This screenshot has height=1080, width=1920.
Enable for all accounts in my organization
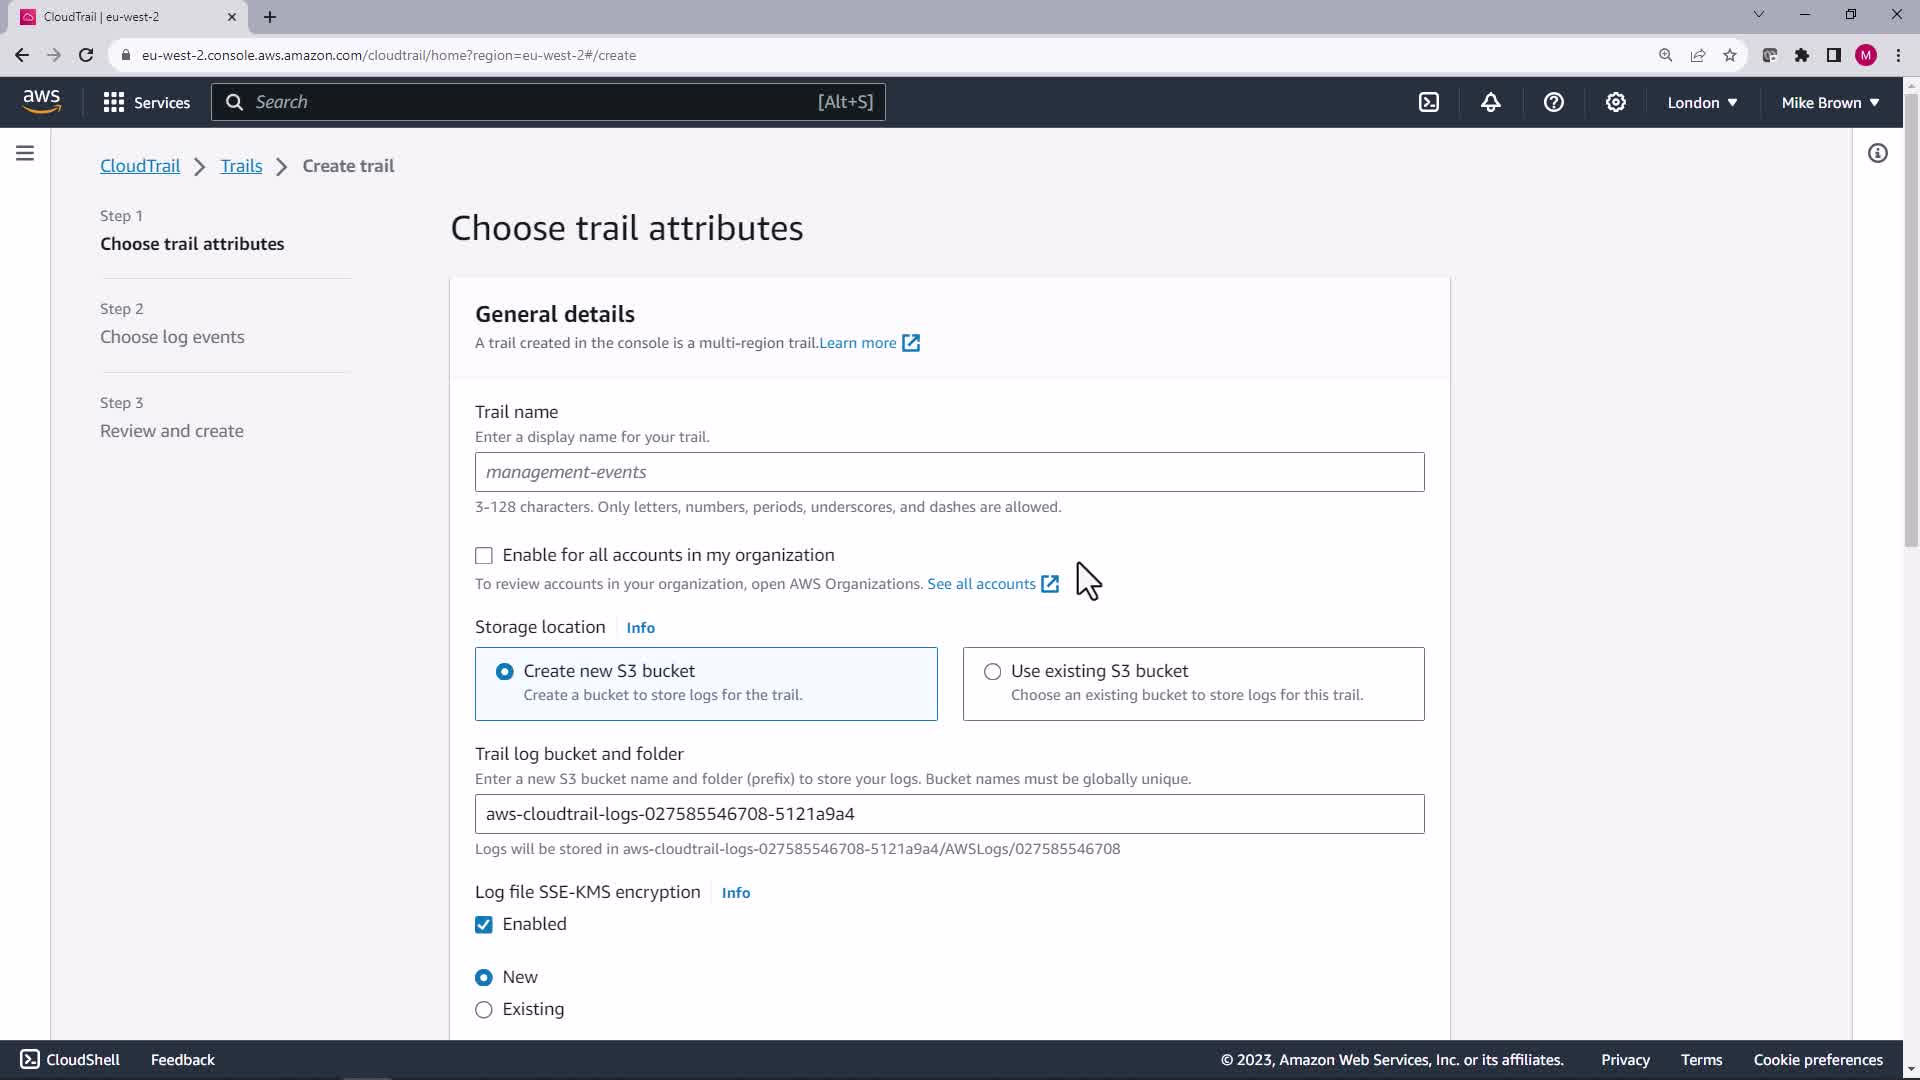click(x=484, y=555)
